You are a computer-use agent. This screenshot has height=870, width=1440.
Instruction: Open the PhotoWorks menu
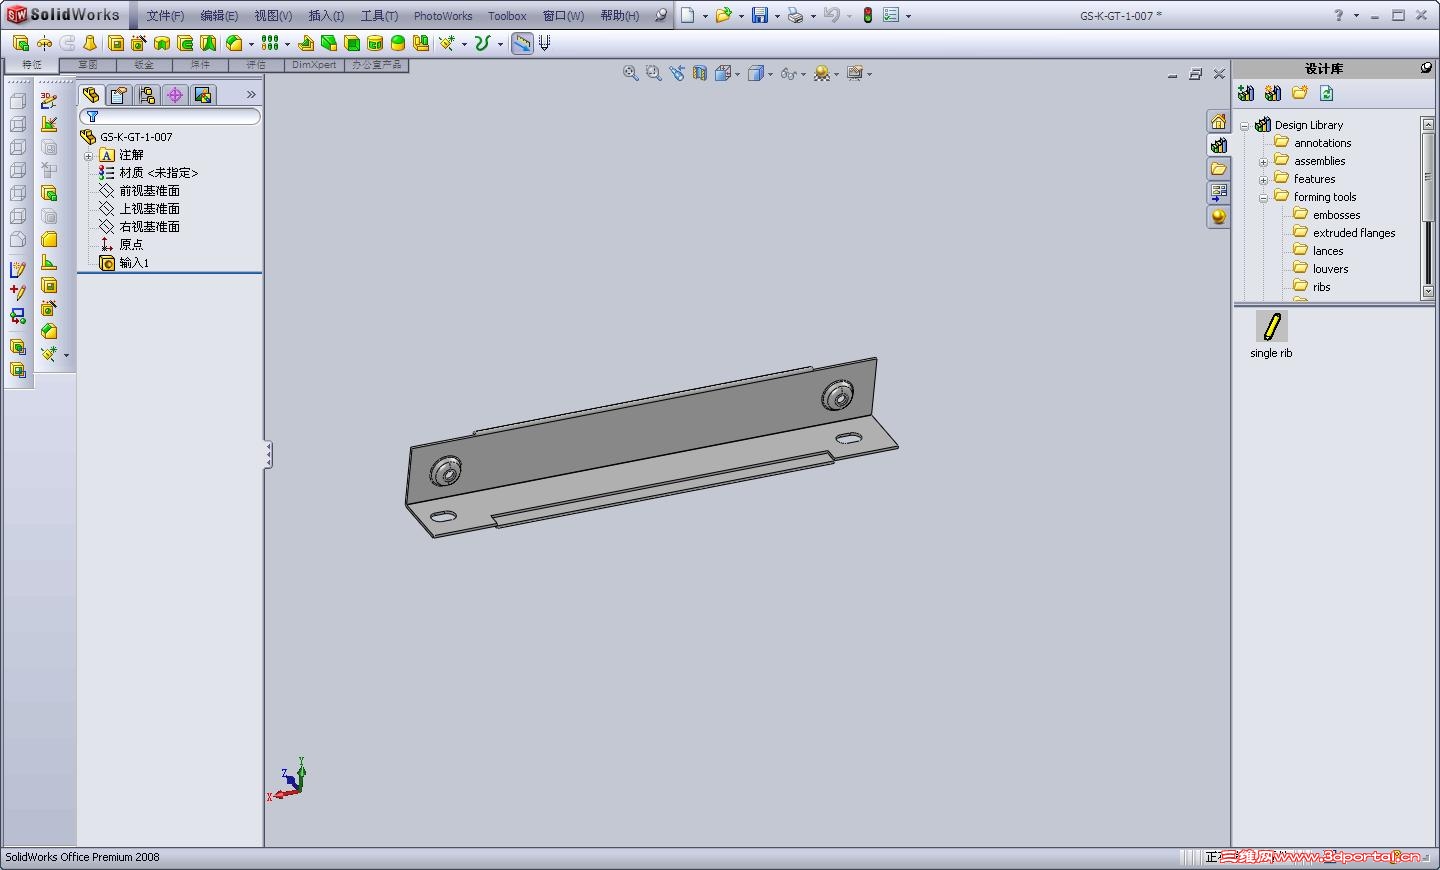point(443,16)
